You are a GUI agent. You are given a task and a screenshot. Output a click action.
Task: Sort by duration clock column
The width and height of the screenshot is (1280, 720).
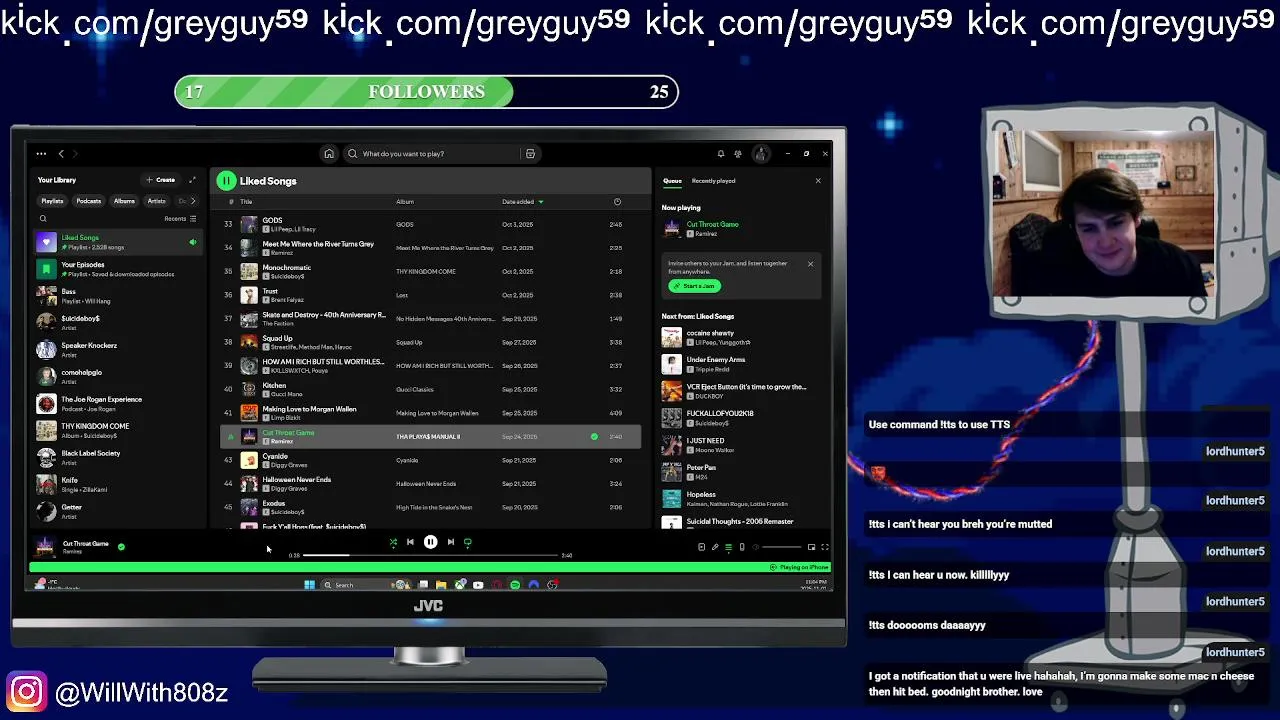point(617,202)
